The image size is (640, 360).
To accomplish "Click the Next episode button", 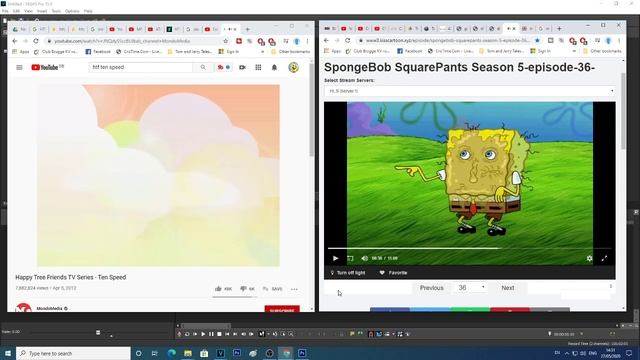I will [508, 288].
